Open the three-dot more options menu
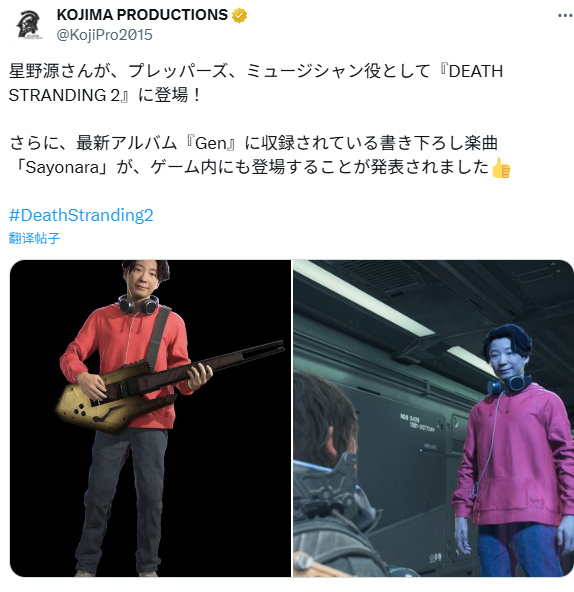This screenshot has width=574, height=592. (x=565, y=15)
